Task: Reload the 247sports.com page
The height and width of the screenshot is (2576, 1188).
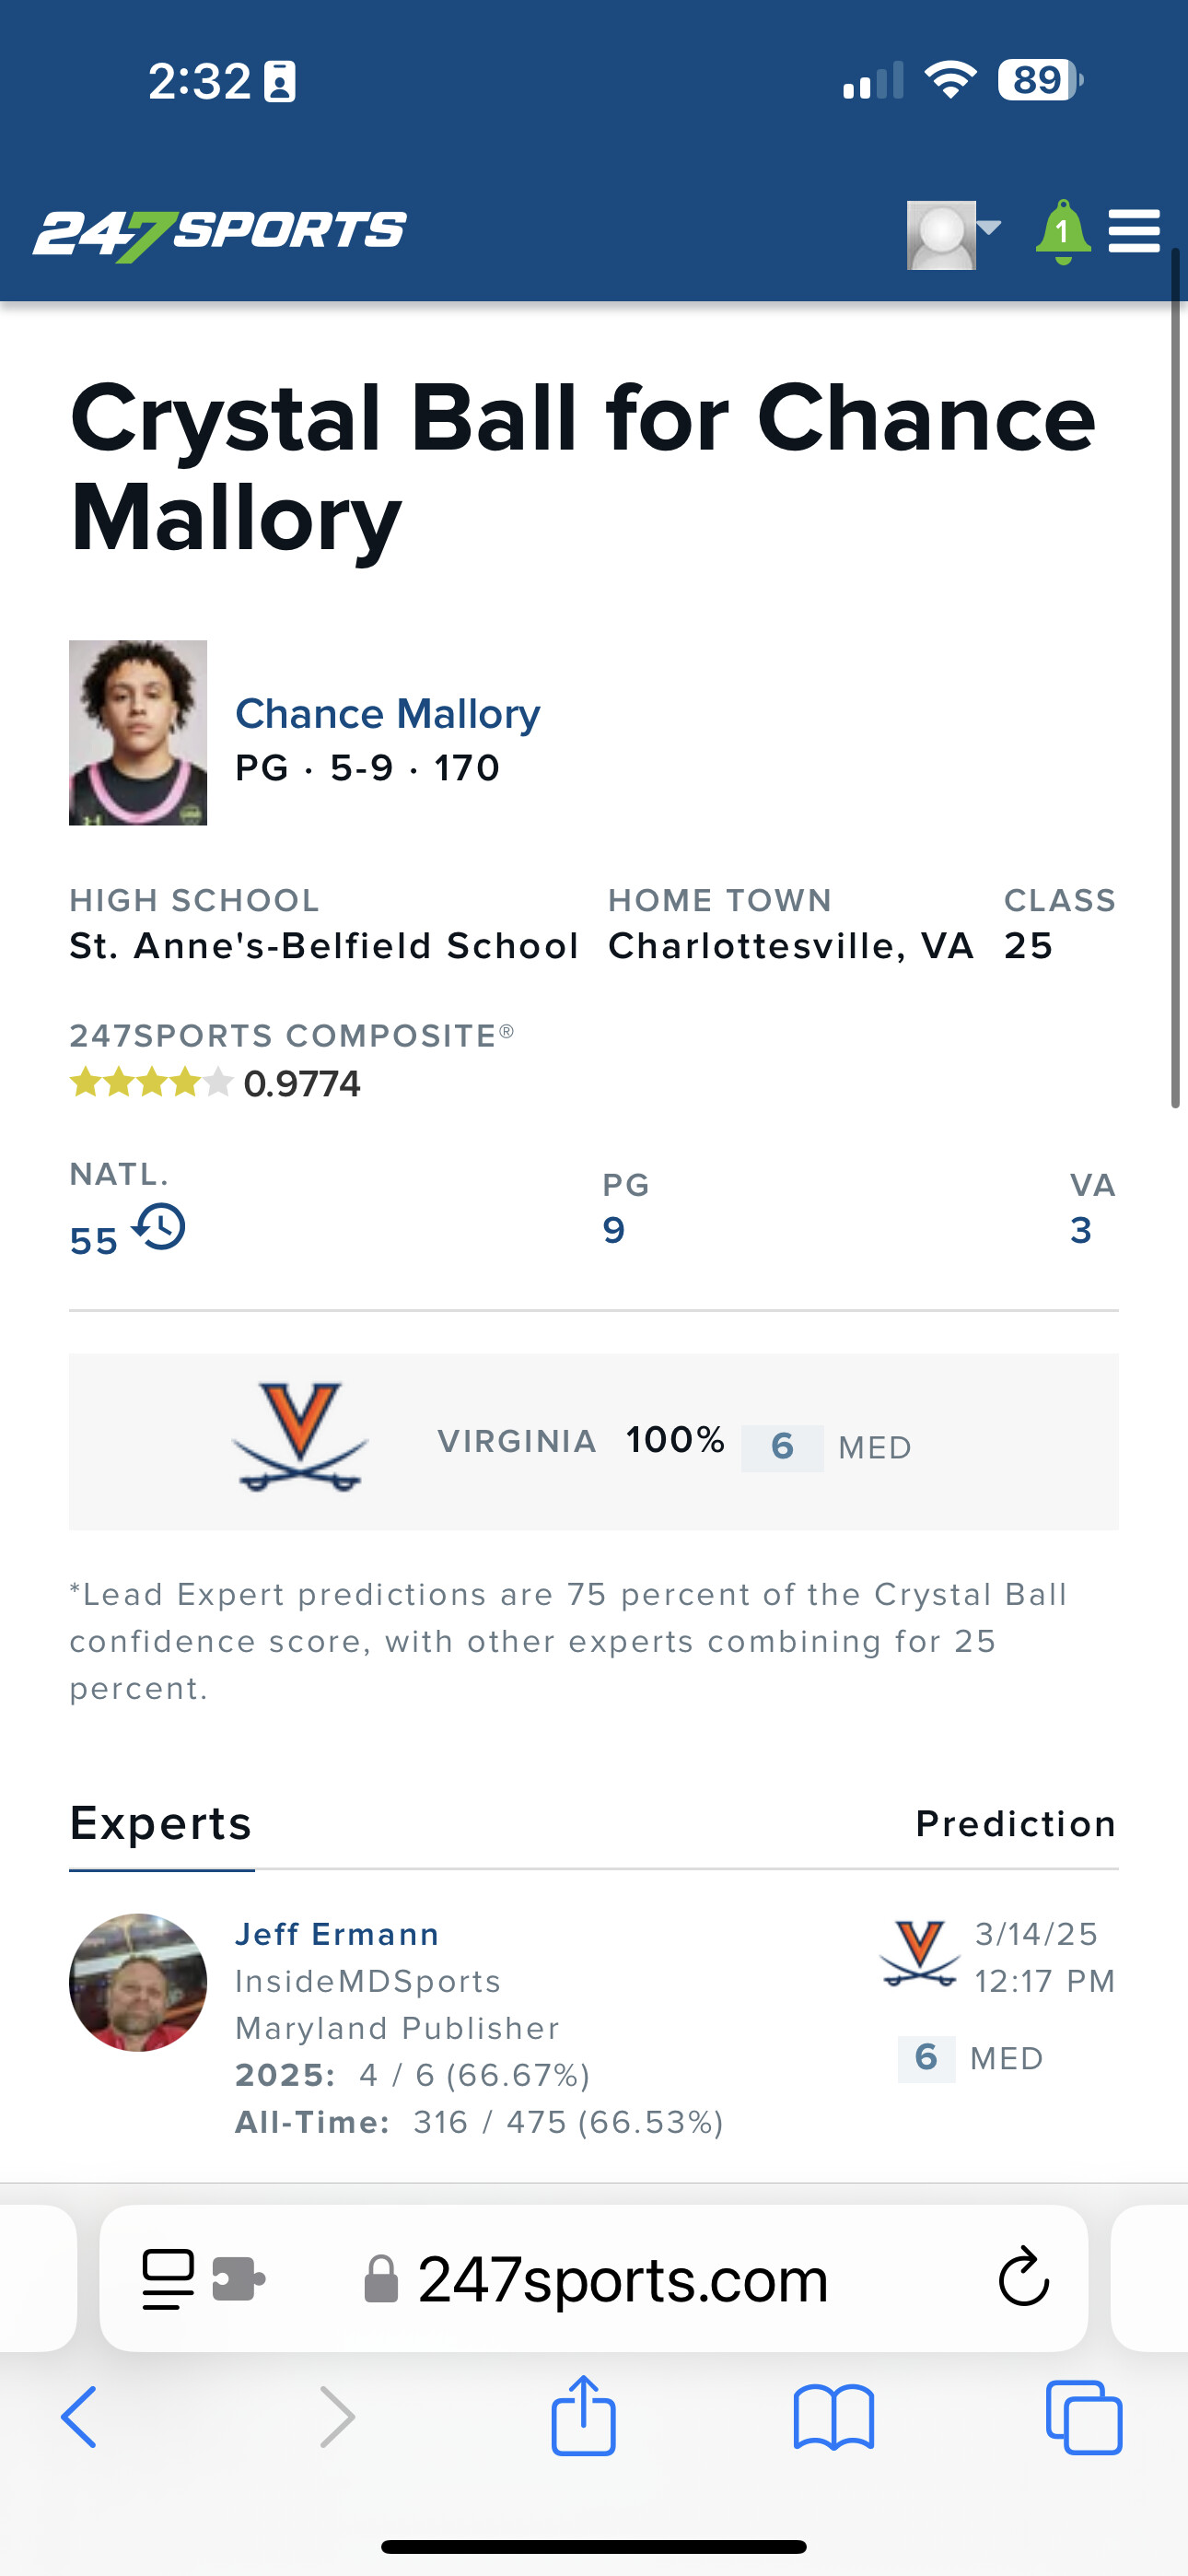Action: [x=1024, y=2278]
